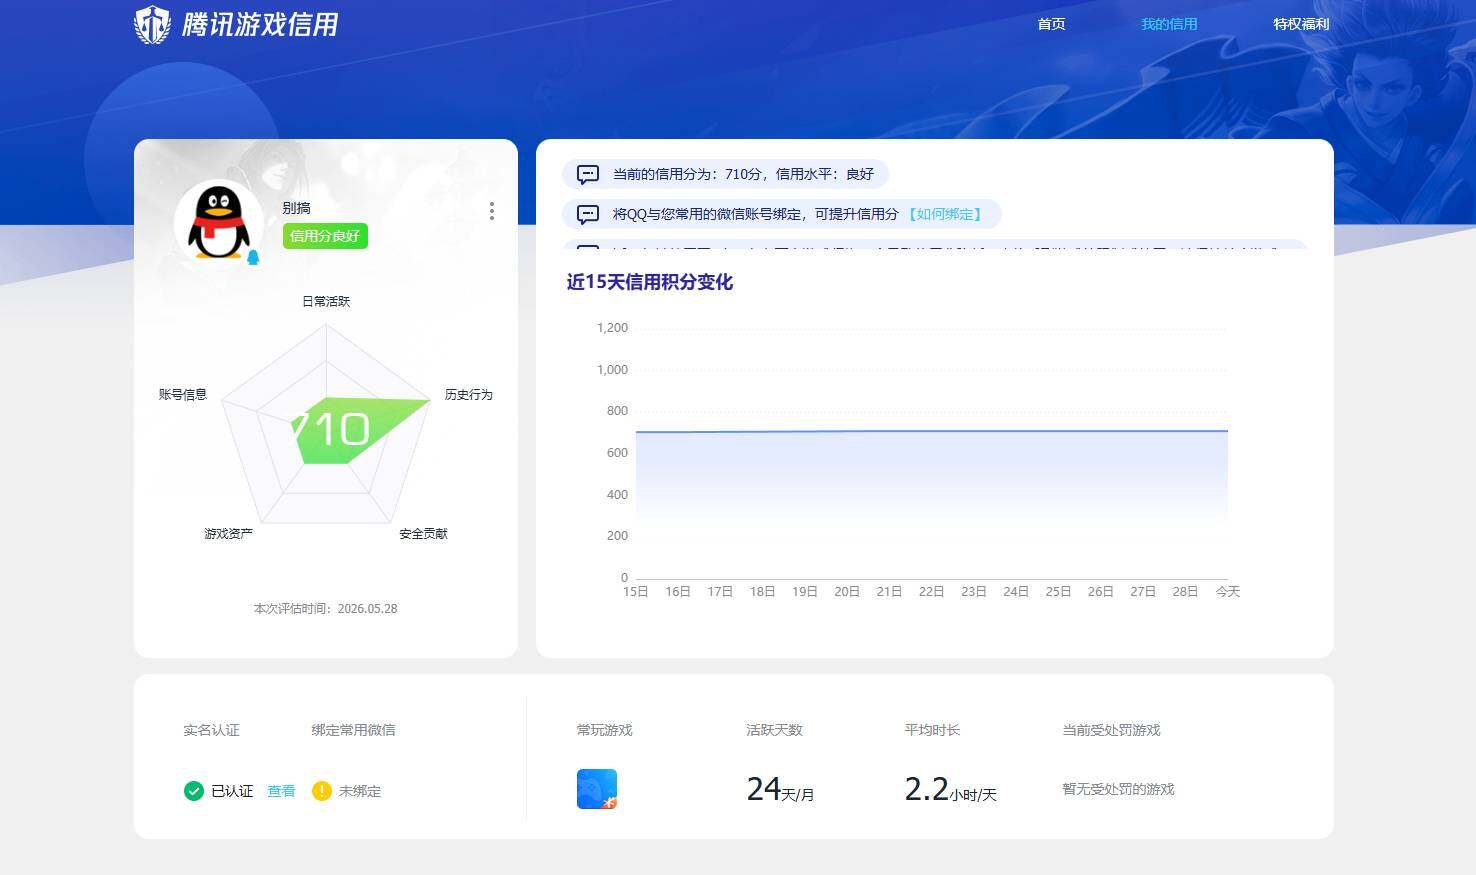The width and height of the screenshot is (1476, 875).
Task: Click the 24天/月 active days value
Action: [x=780, y=790]
